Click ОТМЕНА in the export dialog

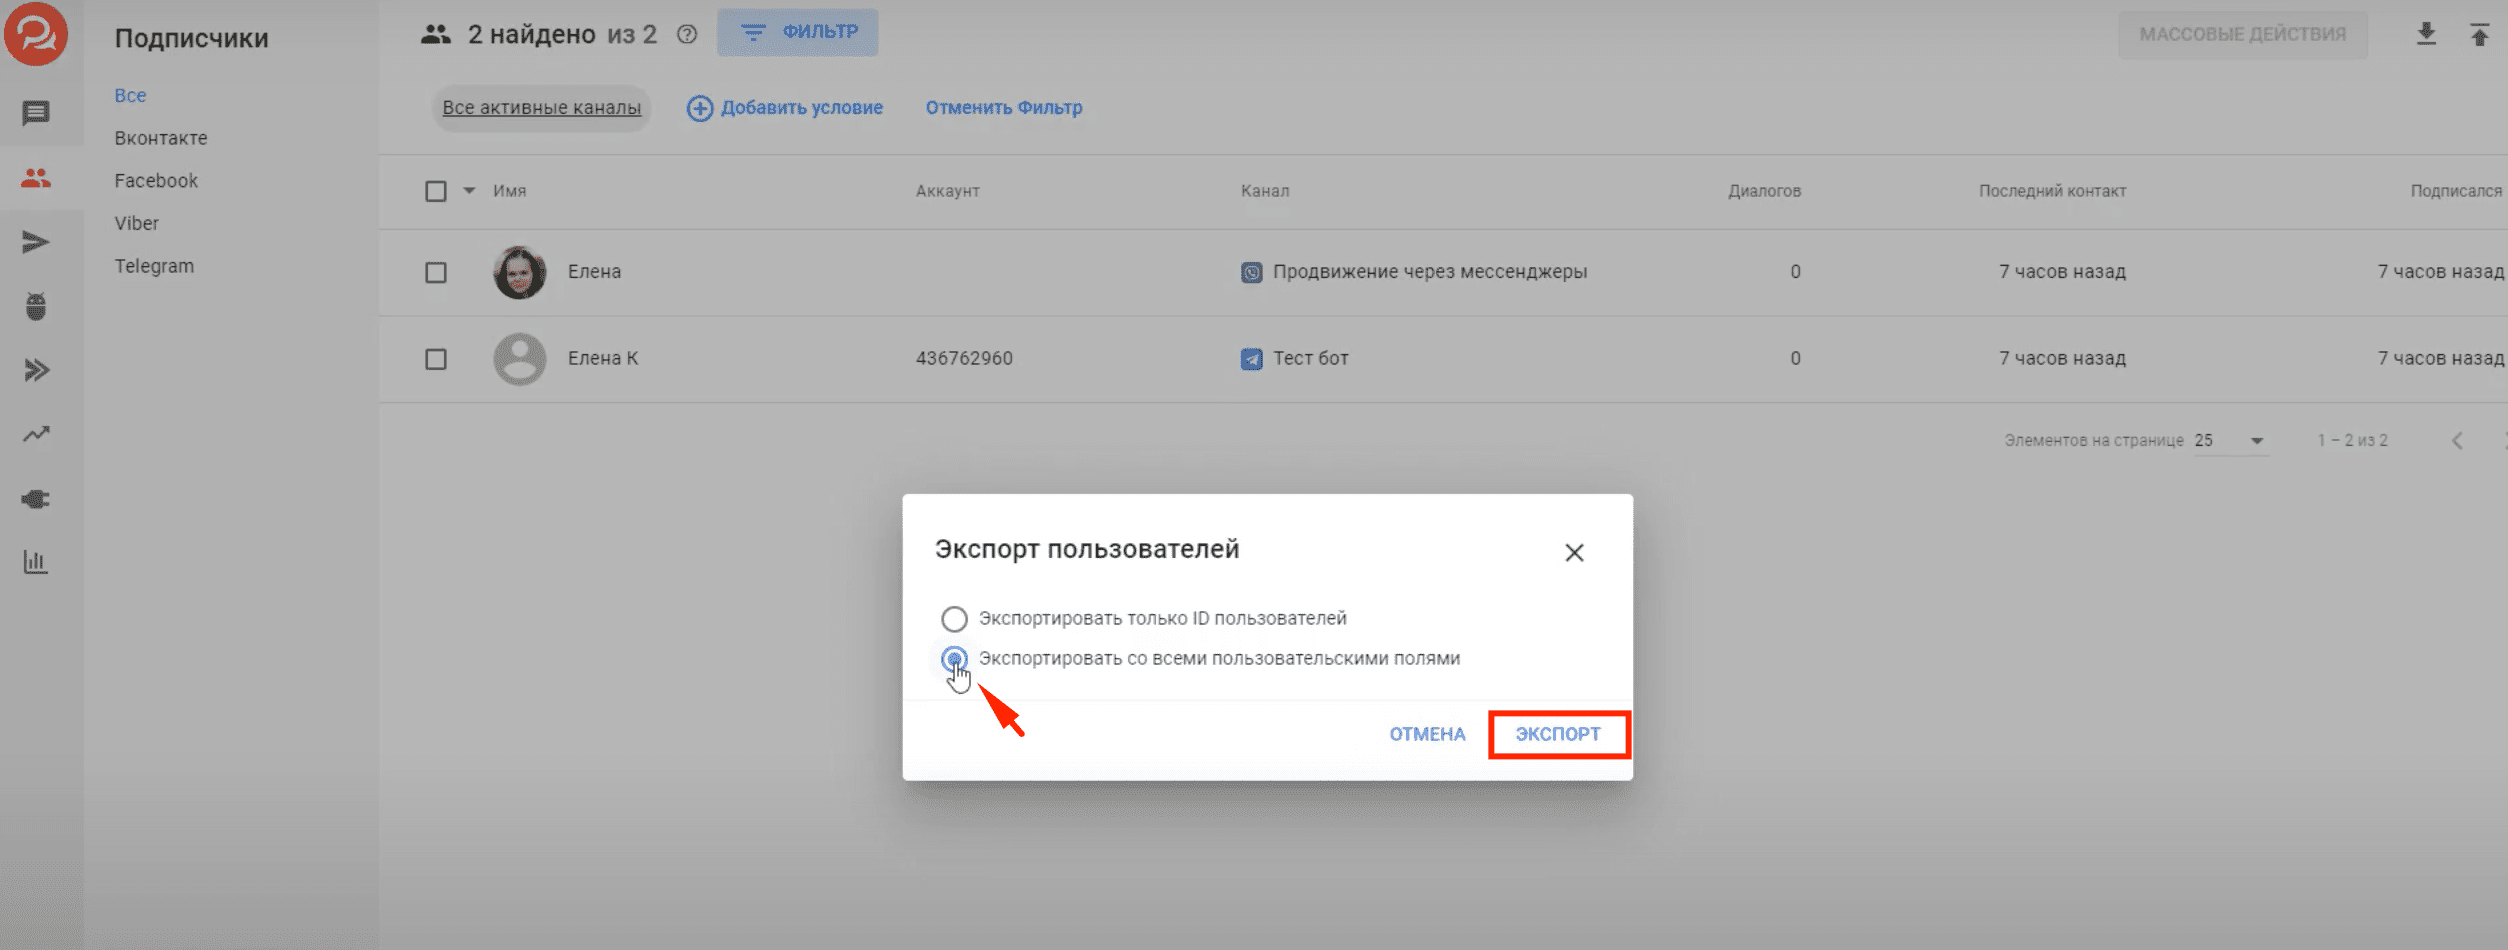tap(1427, 735)
